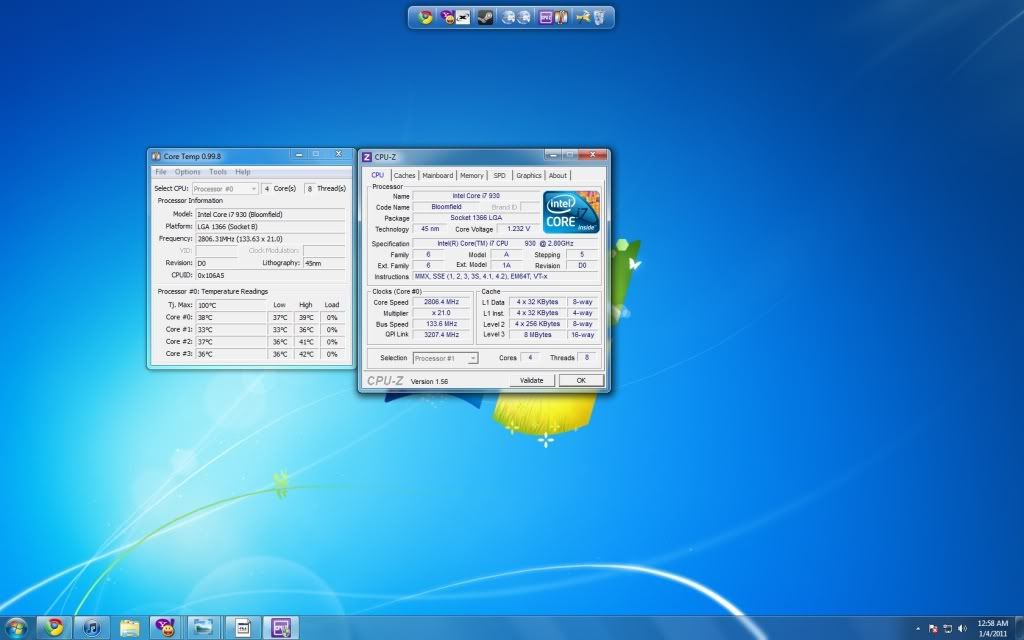Select the CPU tab in CPU-Z
The width and height of the screenshot is (1024, 640).
377,175
